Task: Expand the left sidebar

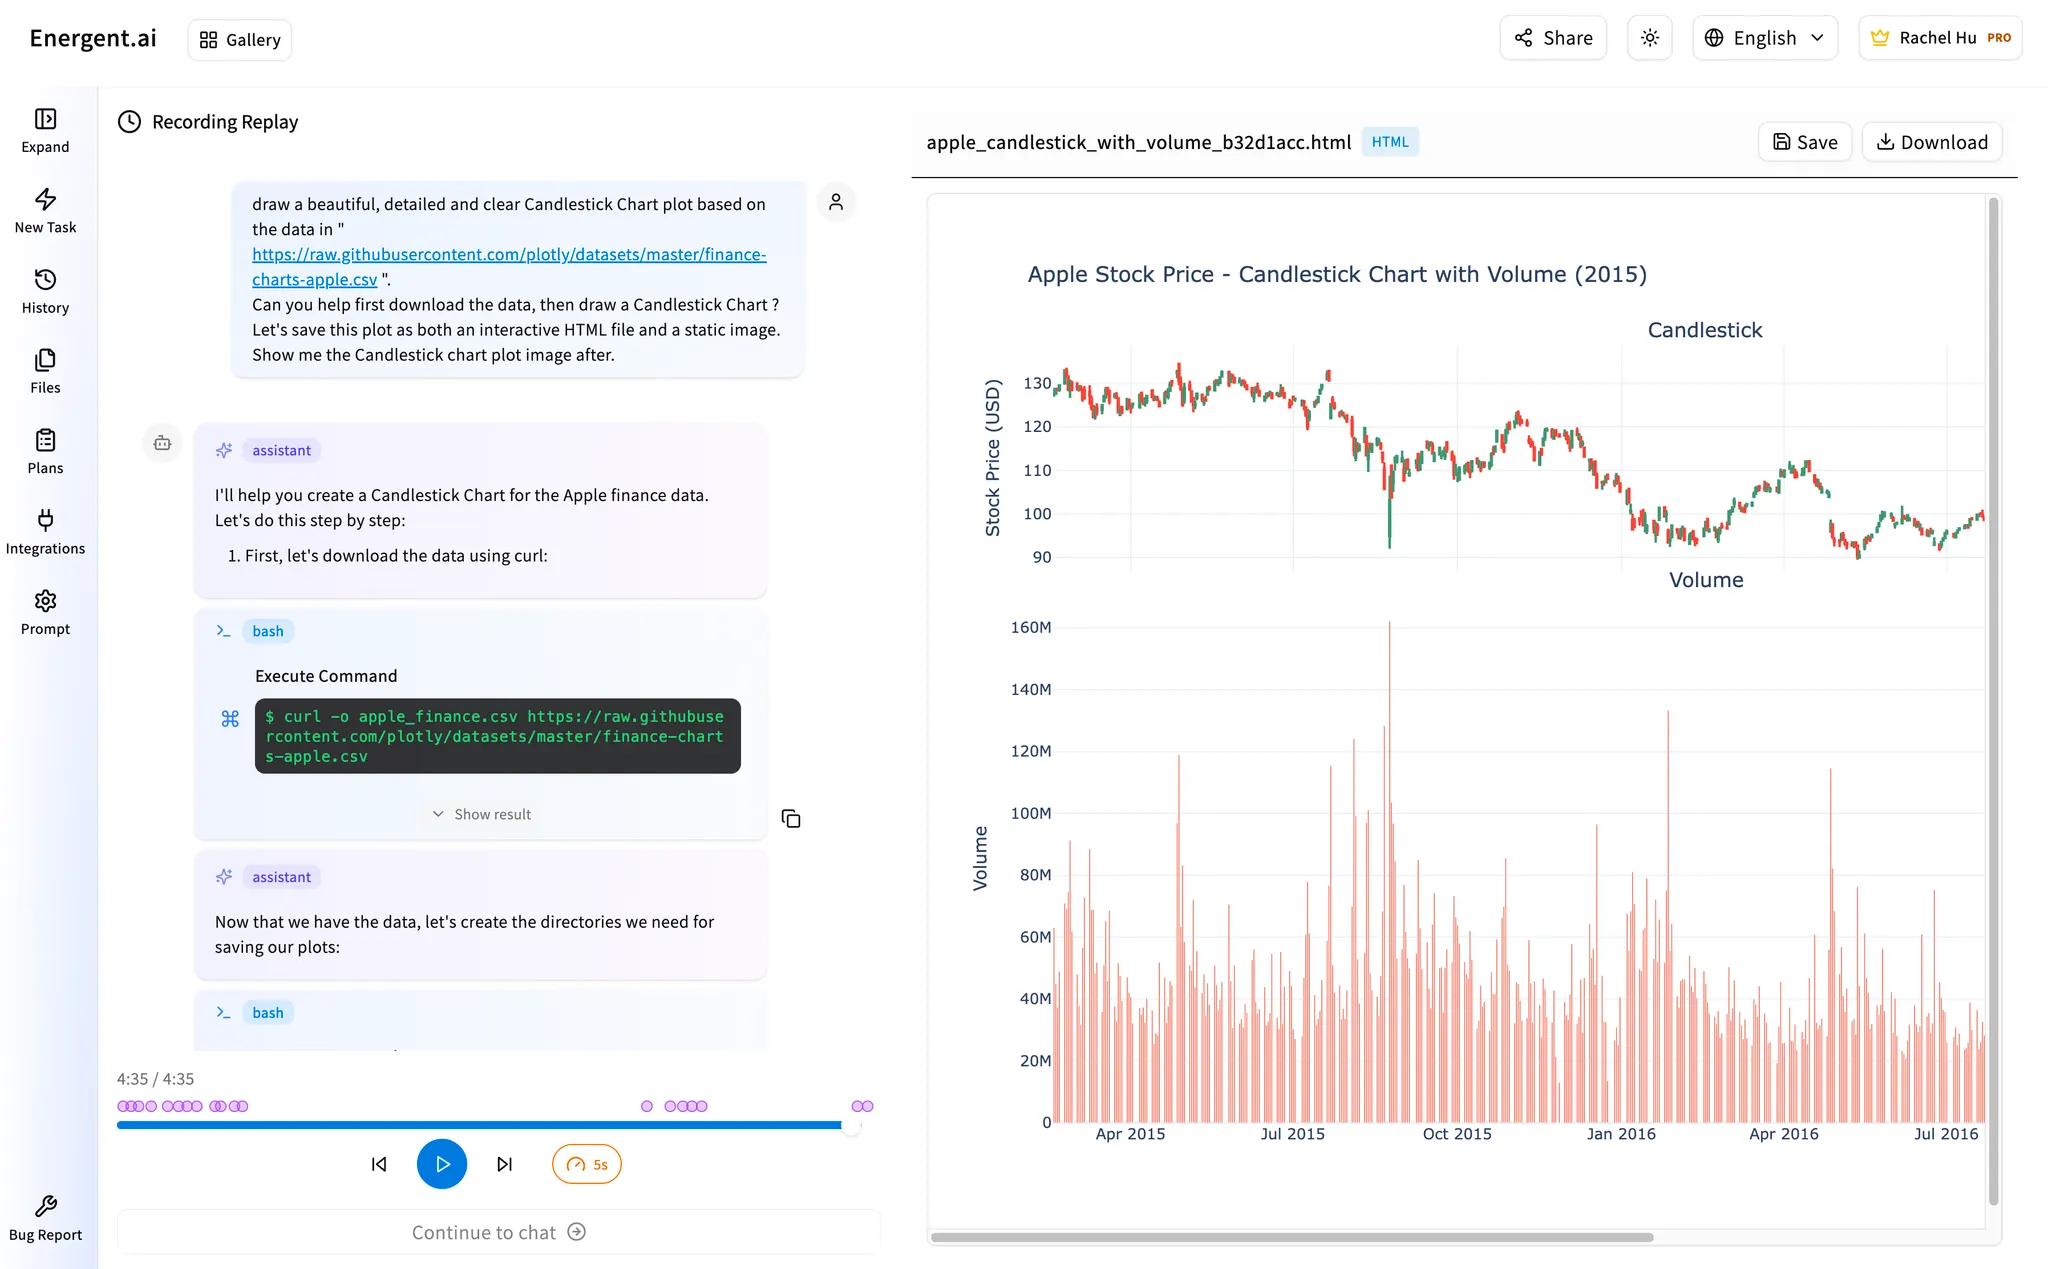Action: [45, 128]
